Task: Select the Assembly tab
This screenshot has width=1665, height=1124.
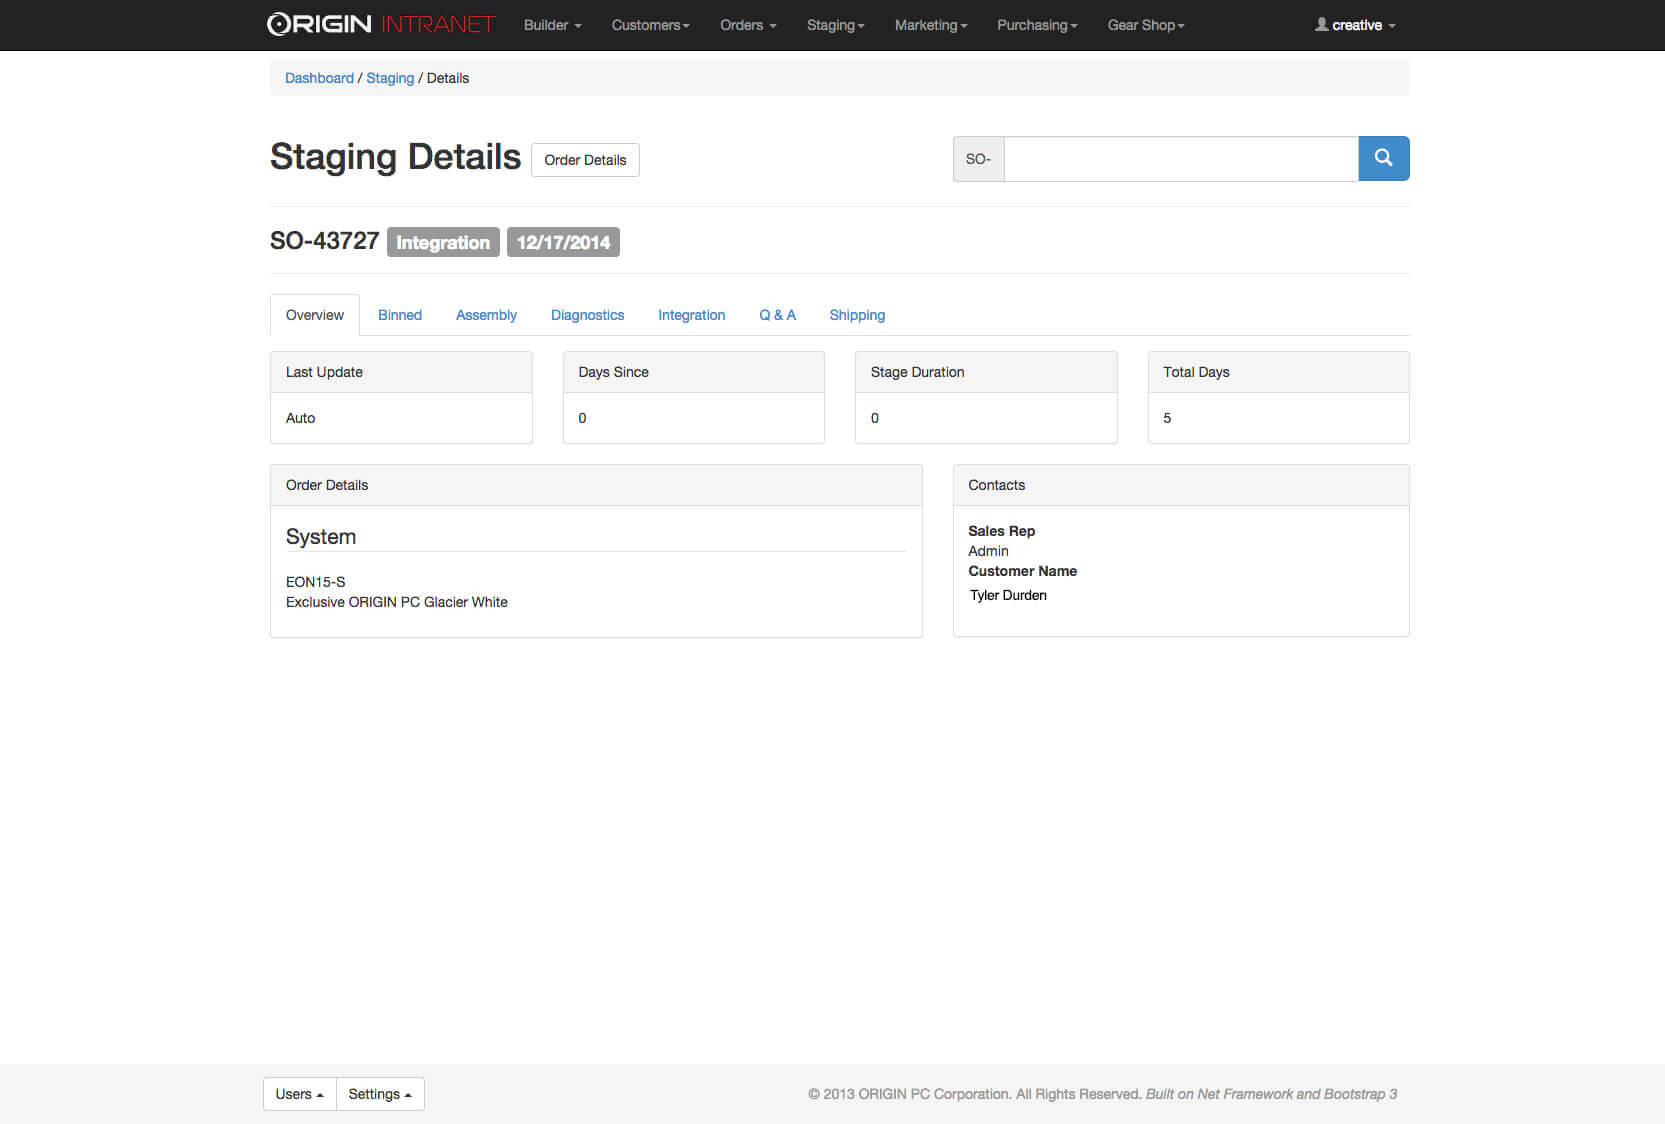Action: pos(486,315)
